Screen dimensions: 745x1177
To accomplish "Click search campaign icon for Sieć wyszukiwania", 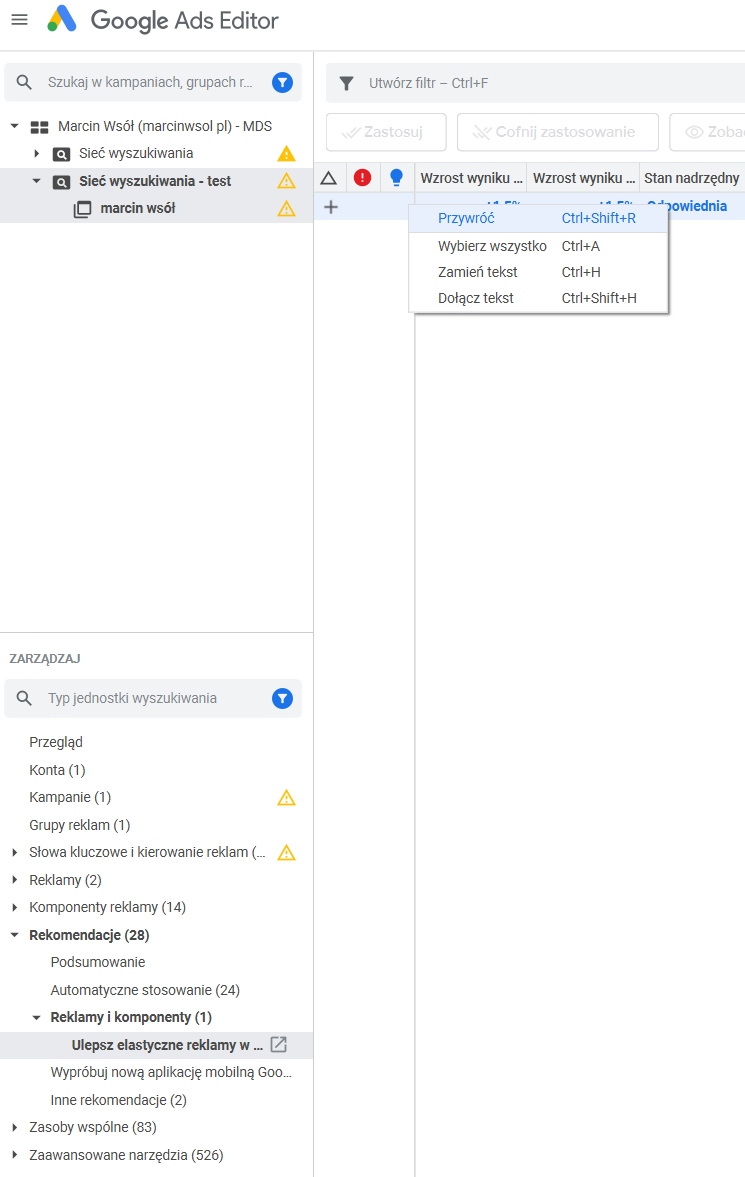I will pos(61,154).
